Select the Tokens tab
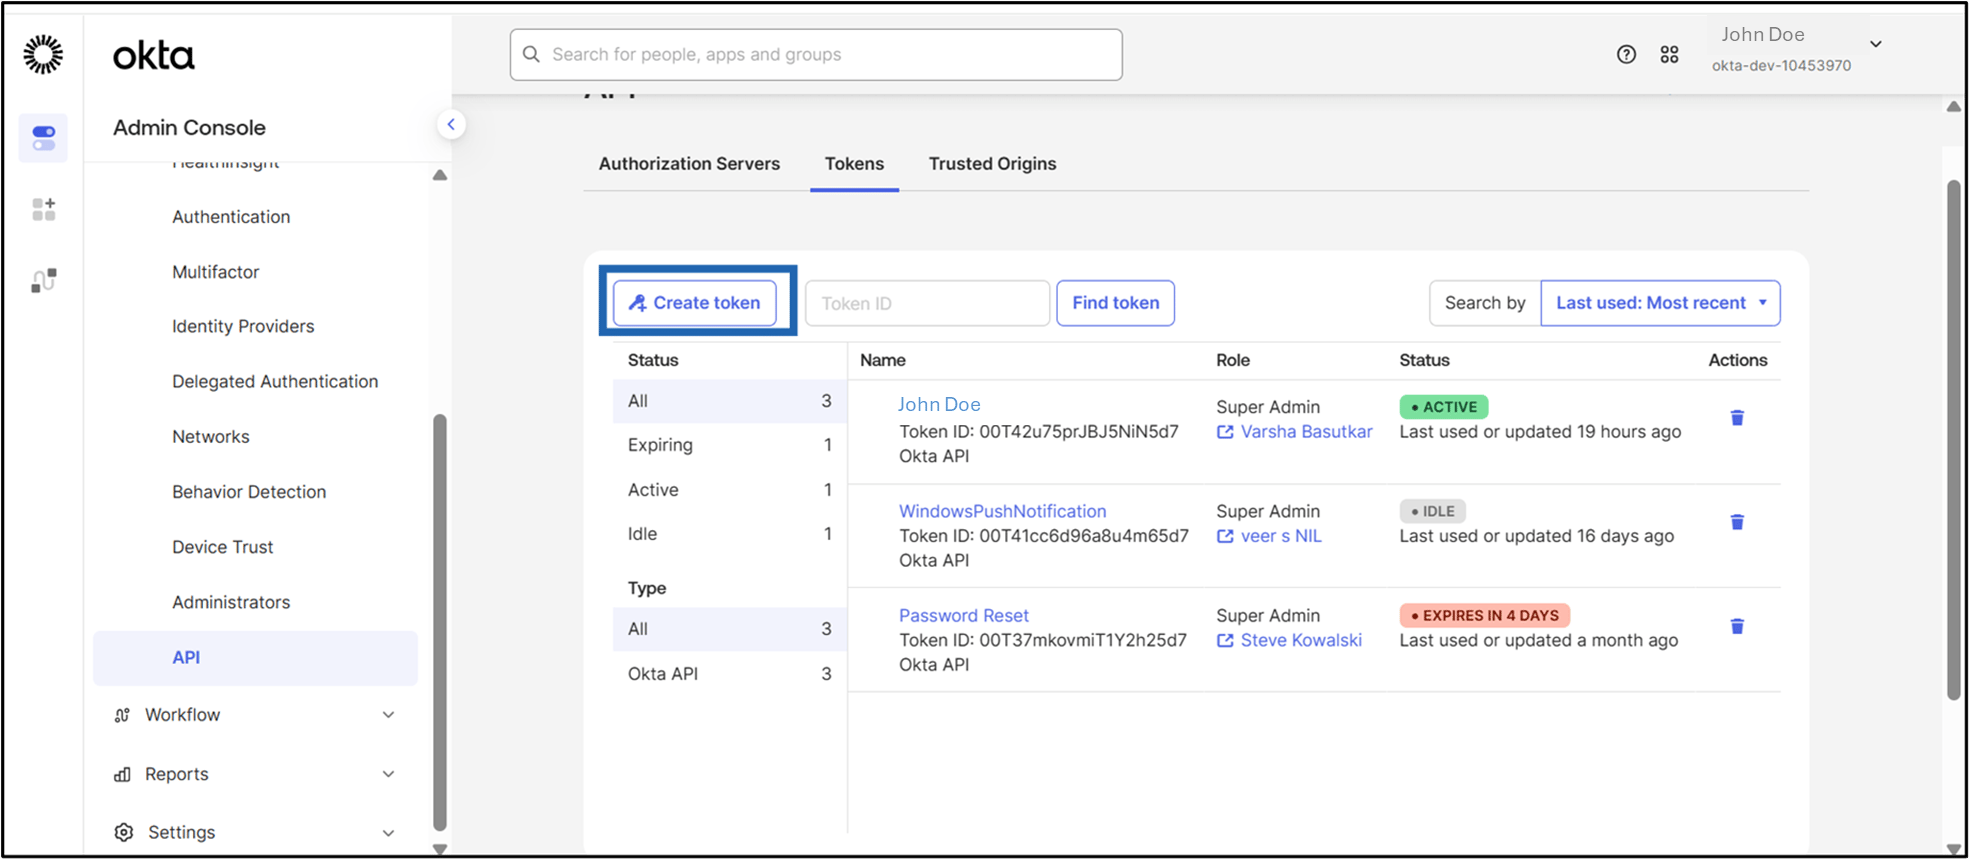Image resolution: width=1969 pixels, height=859 pixels. pos(854,164)
